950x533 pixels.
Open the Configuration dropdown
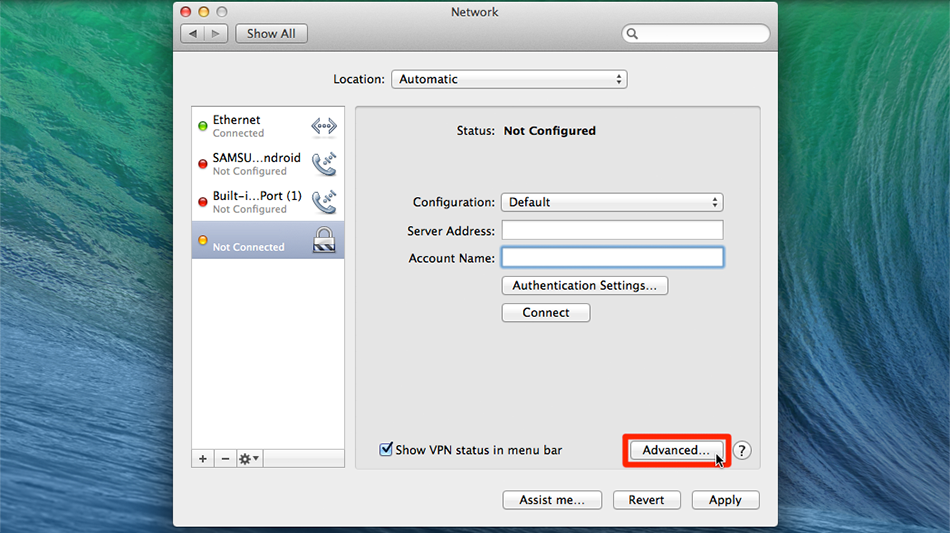[x=611, y=202]
